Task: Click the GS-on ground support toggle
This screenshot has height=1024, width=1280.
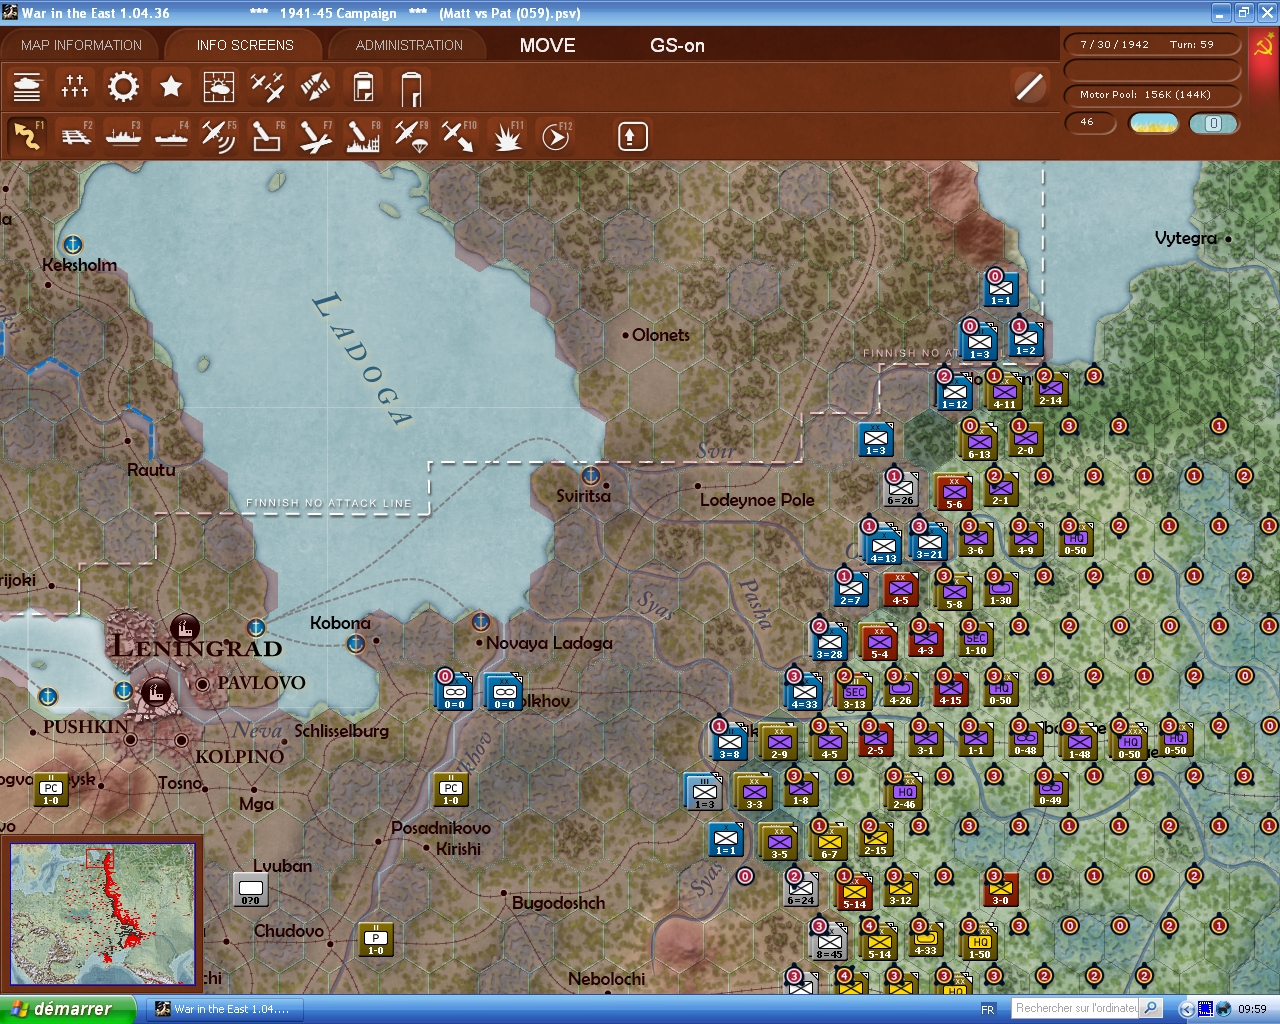Action: pos(677,45)
